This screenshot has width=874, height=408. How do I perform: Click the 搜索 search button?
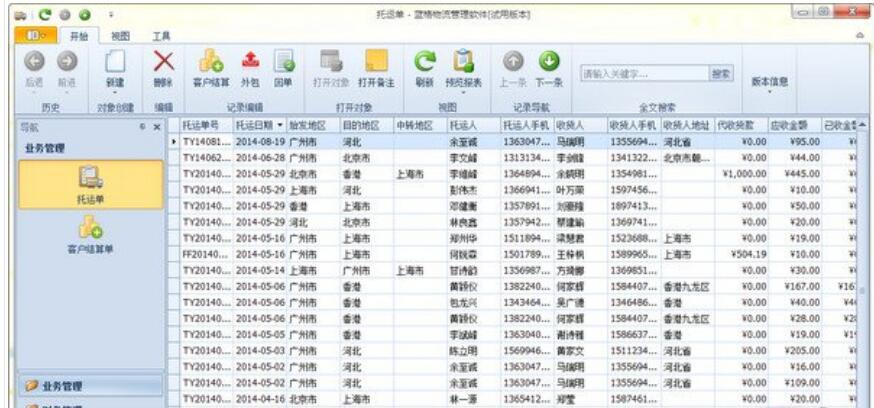(x=721, y=74)
